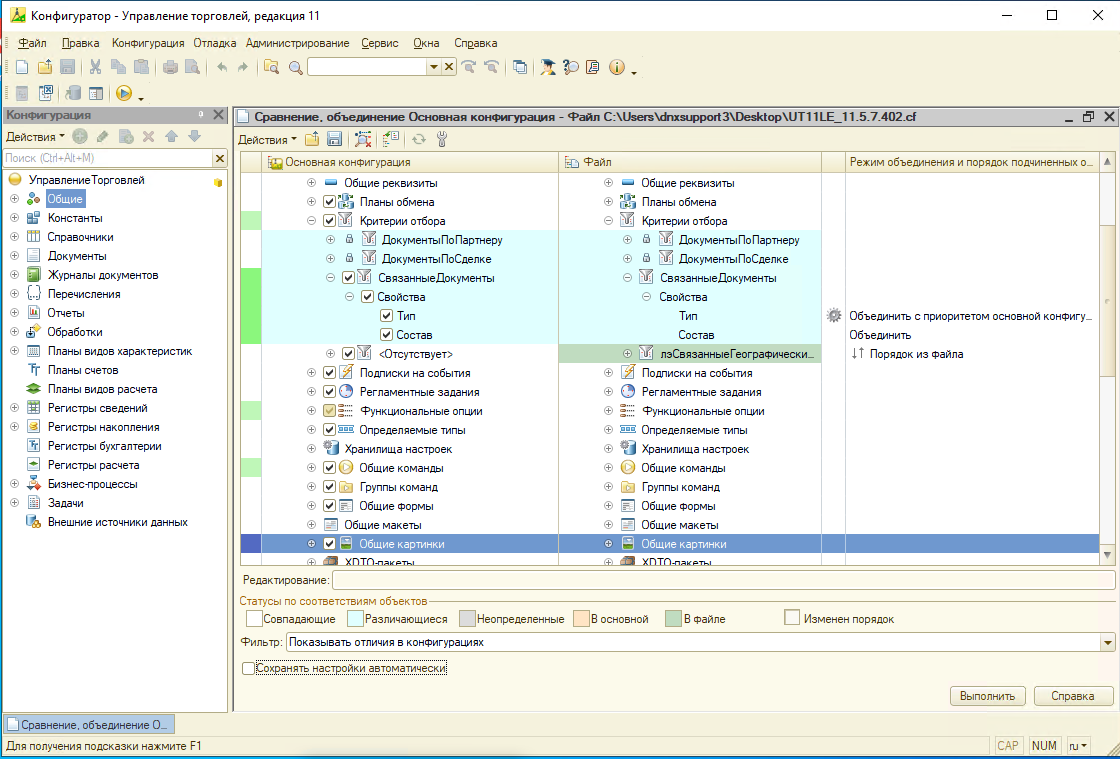Click the refresh comparison icon
Image resolution: width=1120 pixels, height=759 pixels.
(x=419, y=139)
